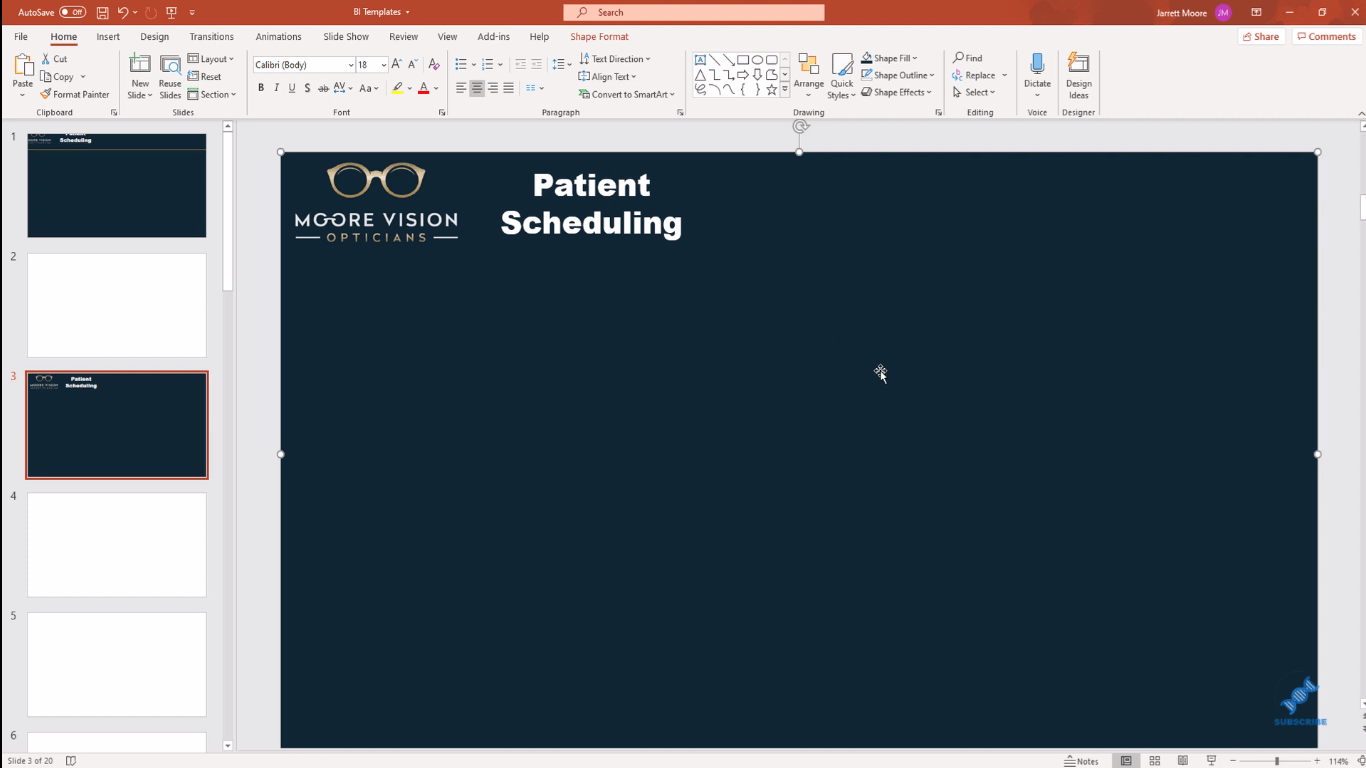Select the star shape in gallery
This screenshot has width=1366, height=768.
tap(771, 89)
